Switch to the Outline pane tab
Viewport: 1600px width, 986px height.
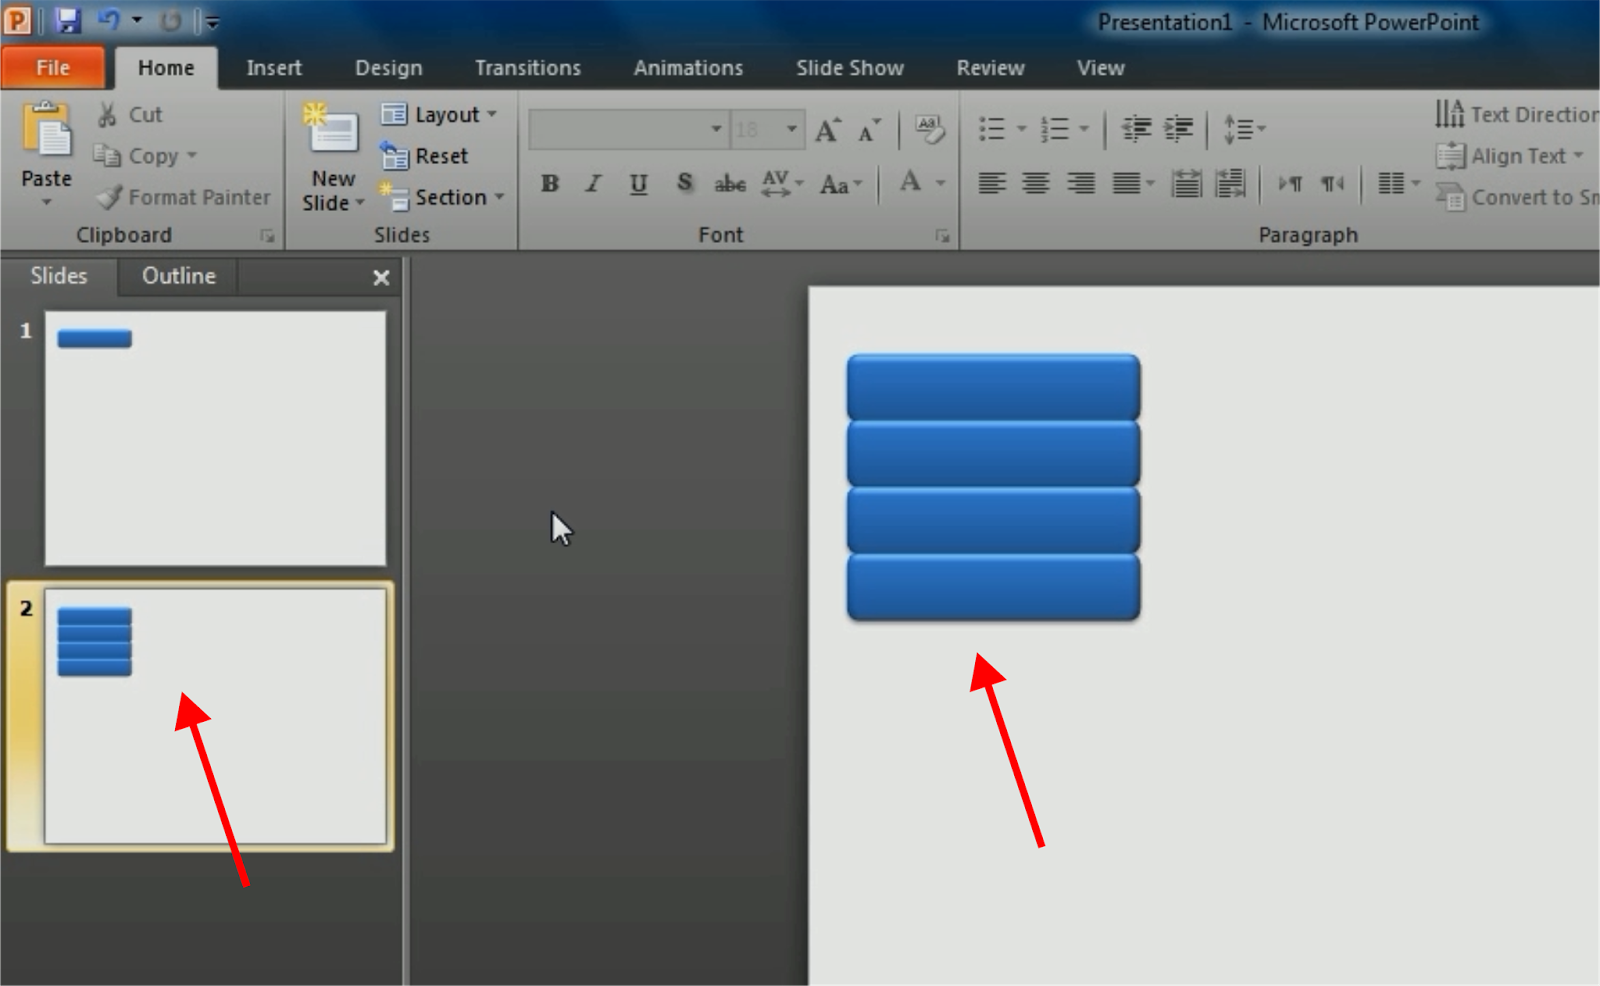[179, 276]
